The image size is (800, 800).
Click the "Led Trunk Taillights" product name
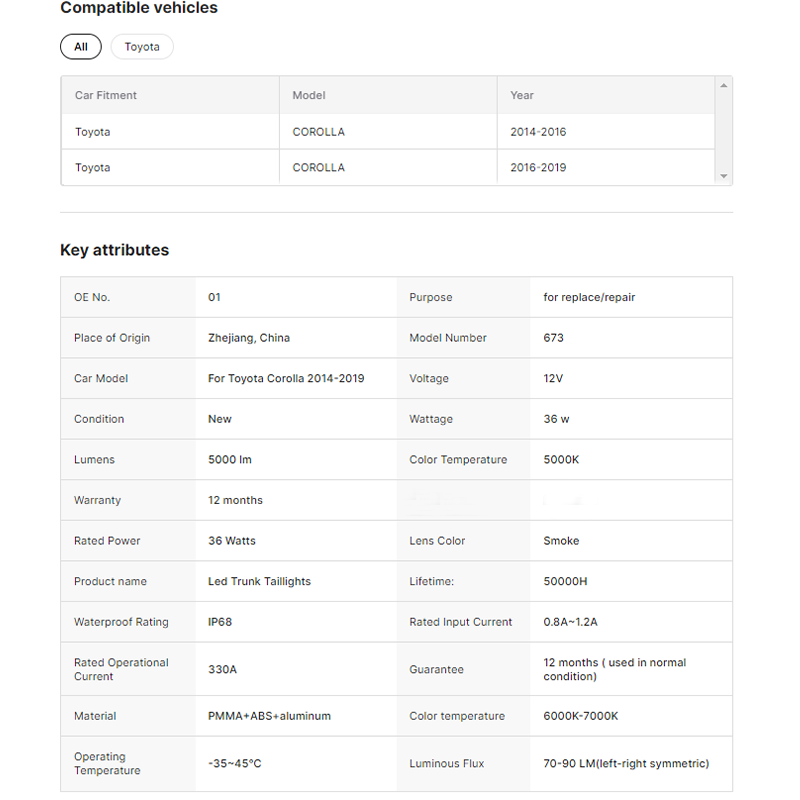point(259,582)
